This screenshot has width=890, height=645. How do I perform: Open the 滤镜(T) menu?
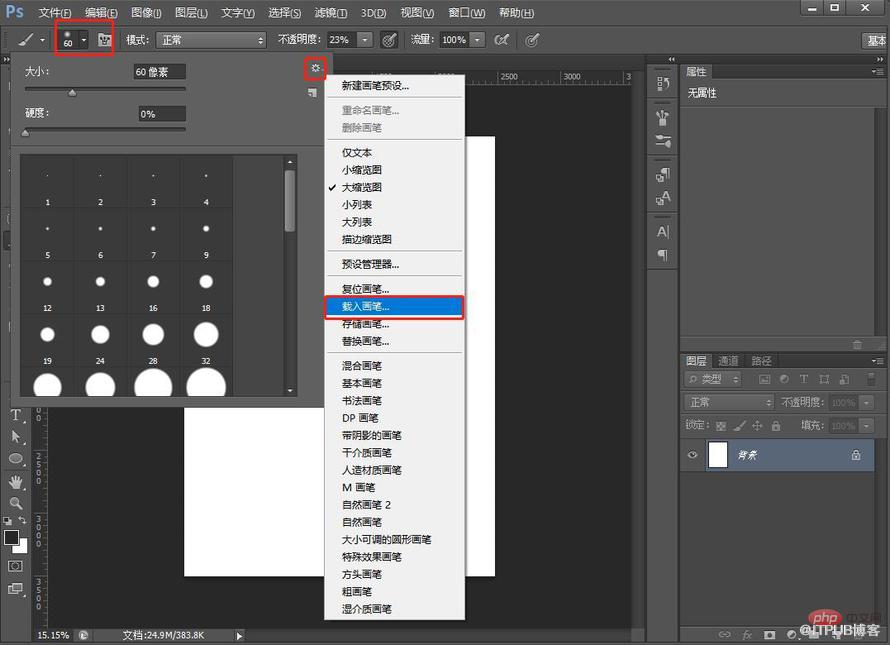pyautogui.click(x=330, y=12)
